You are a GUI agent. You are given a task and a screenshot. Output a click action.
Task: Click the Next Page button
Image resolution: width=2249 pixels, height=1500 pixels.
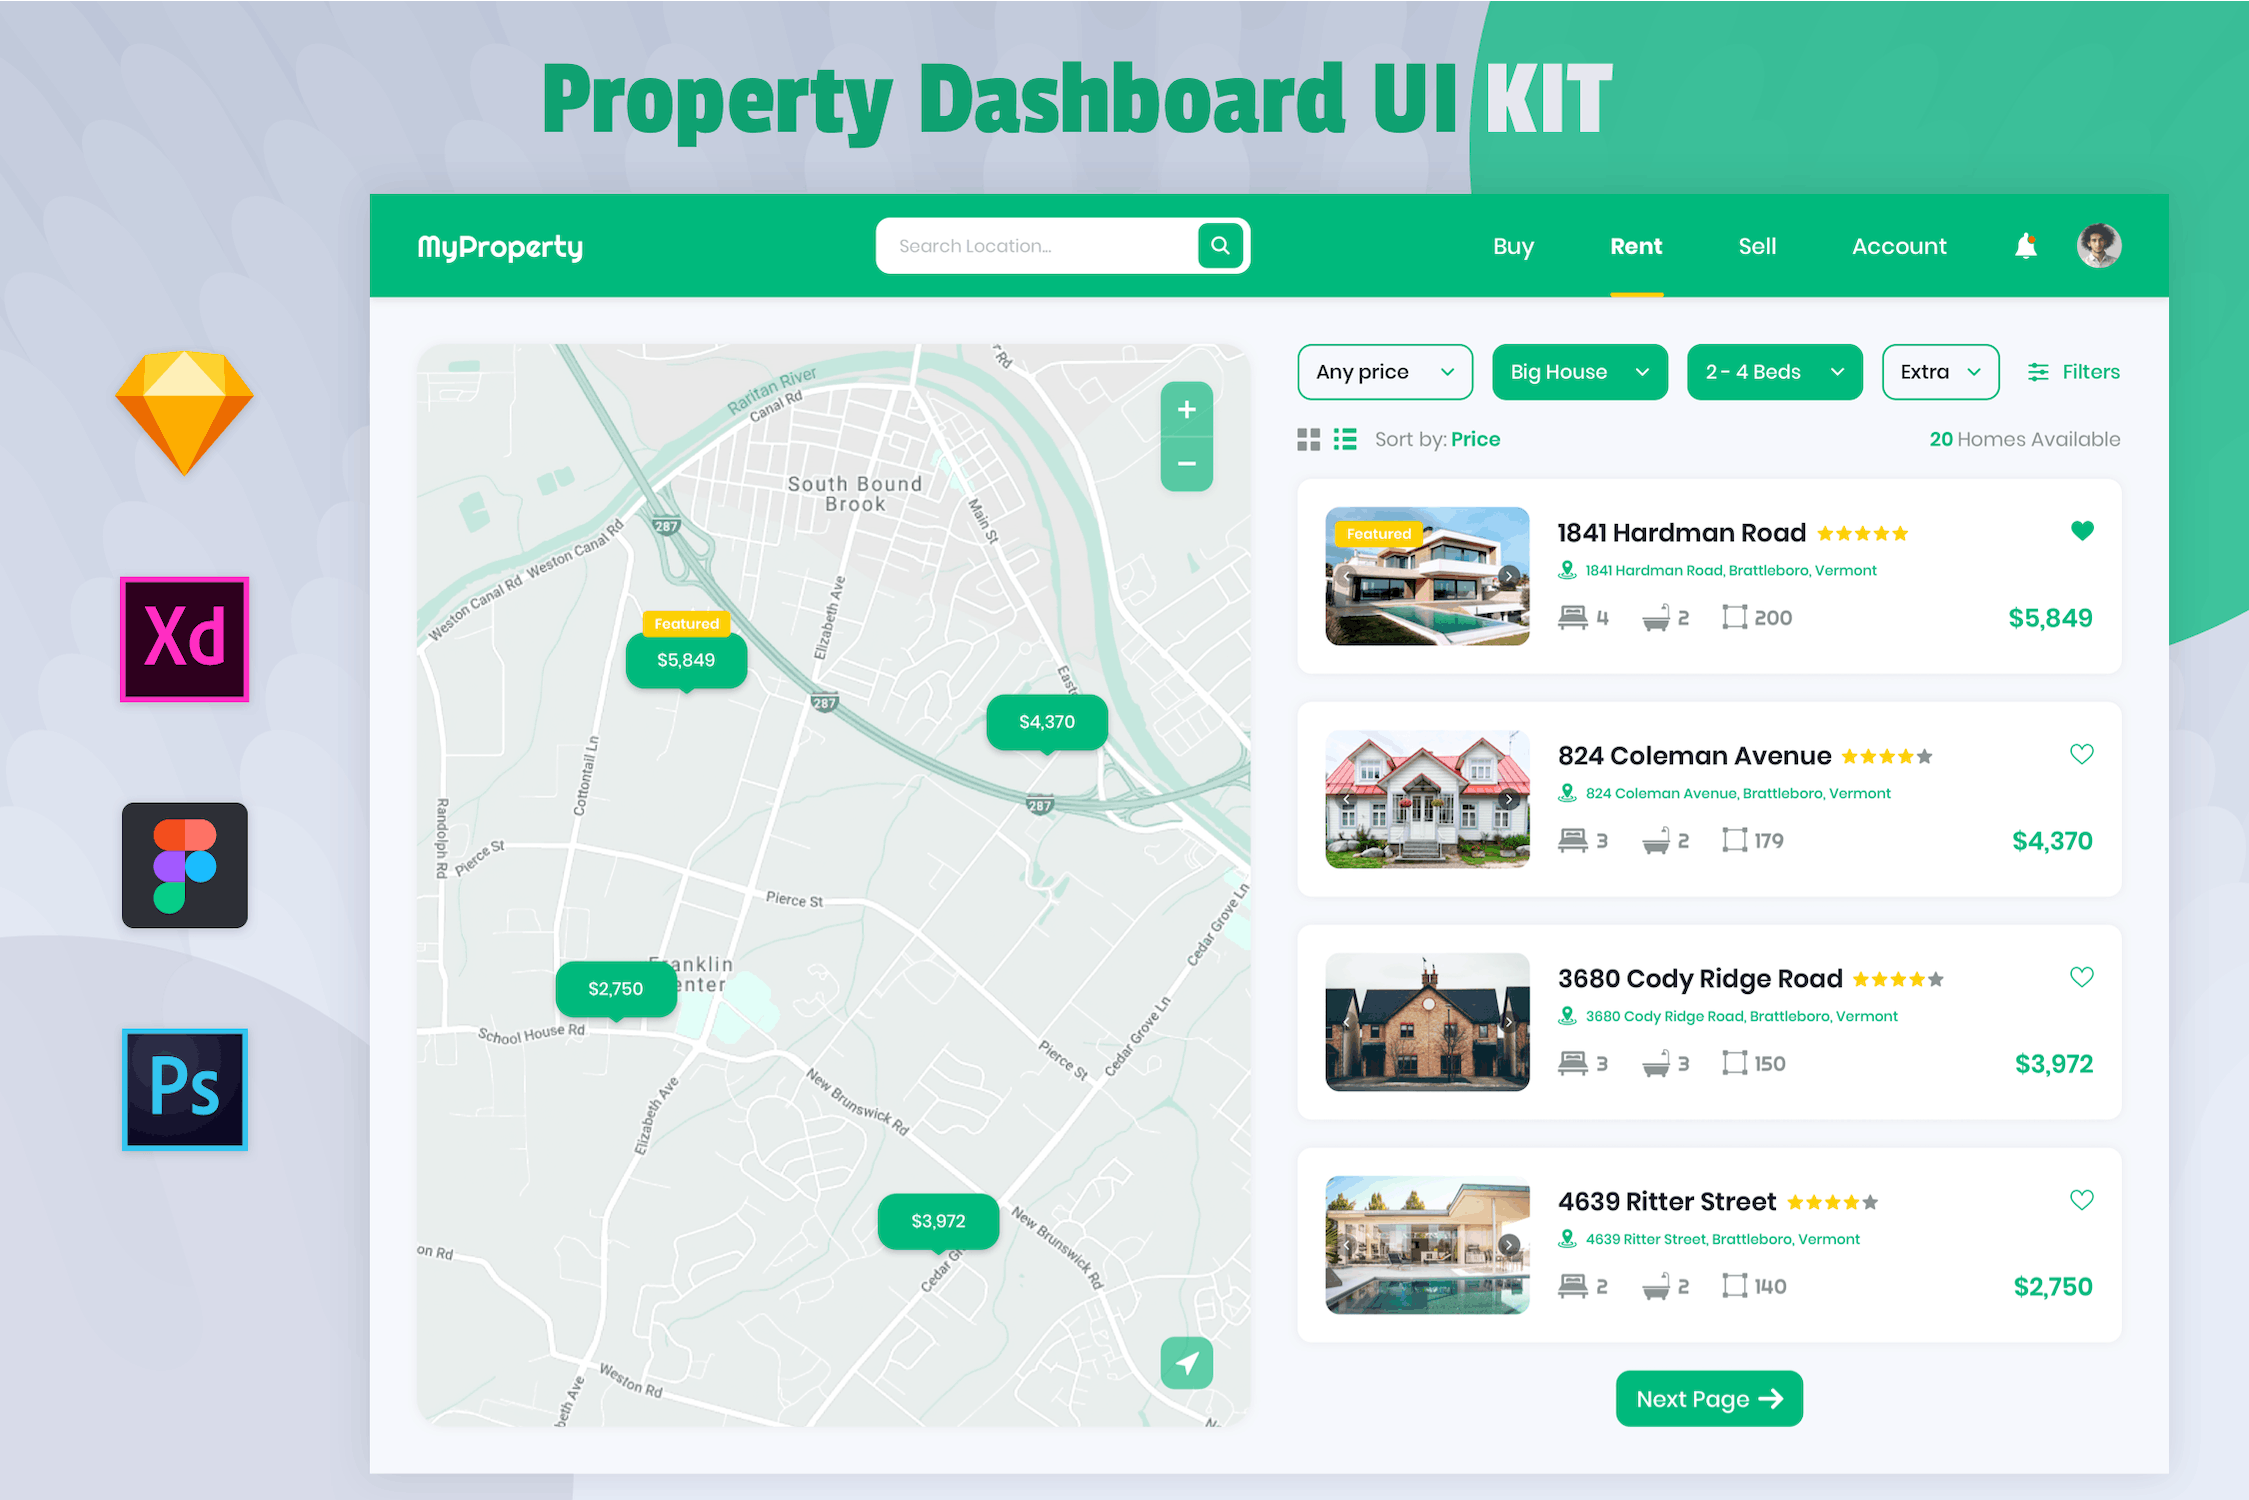coord(1709,1399)
